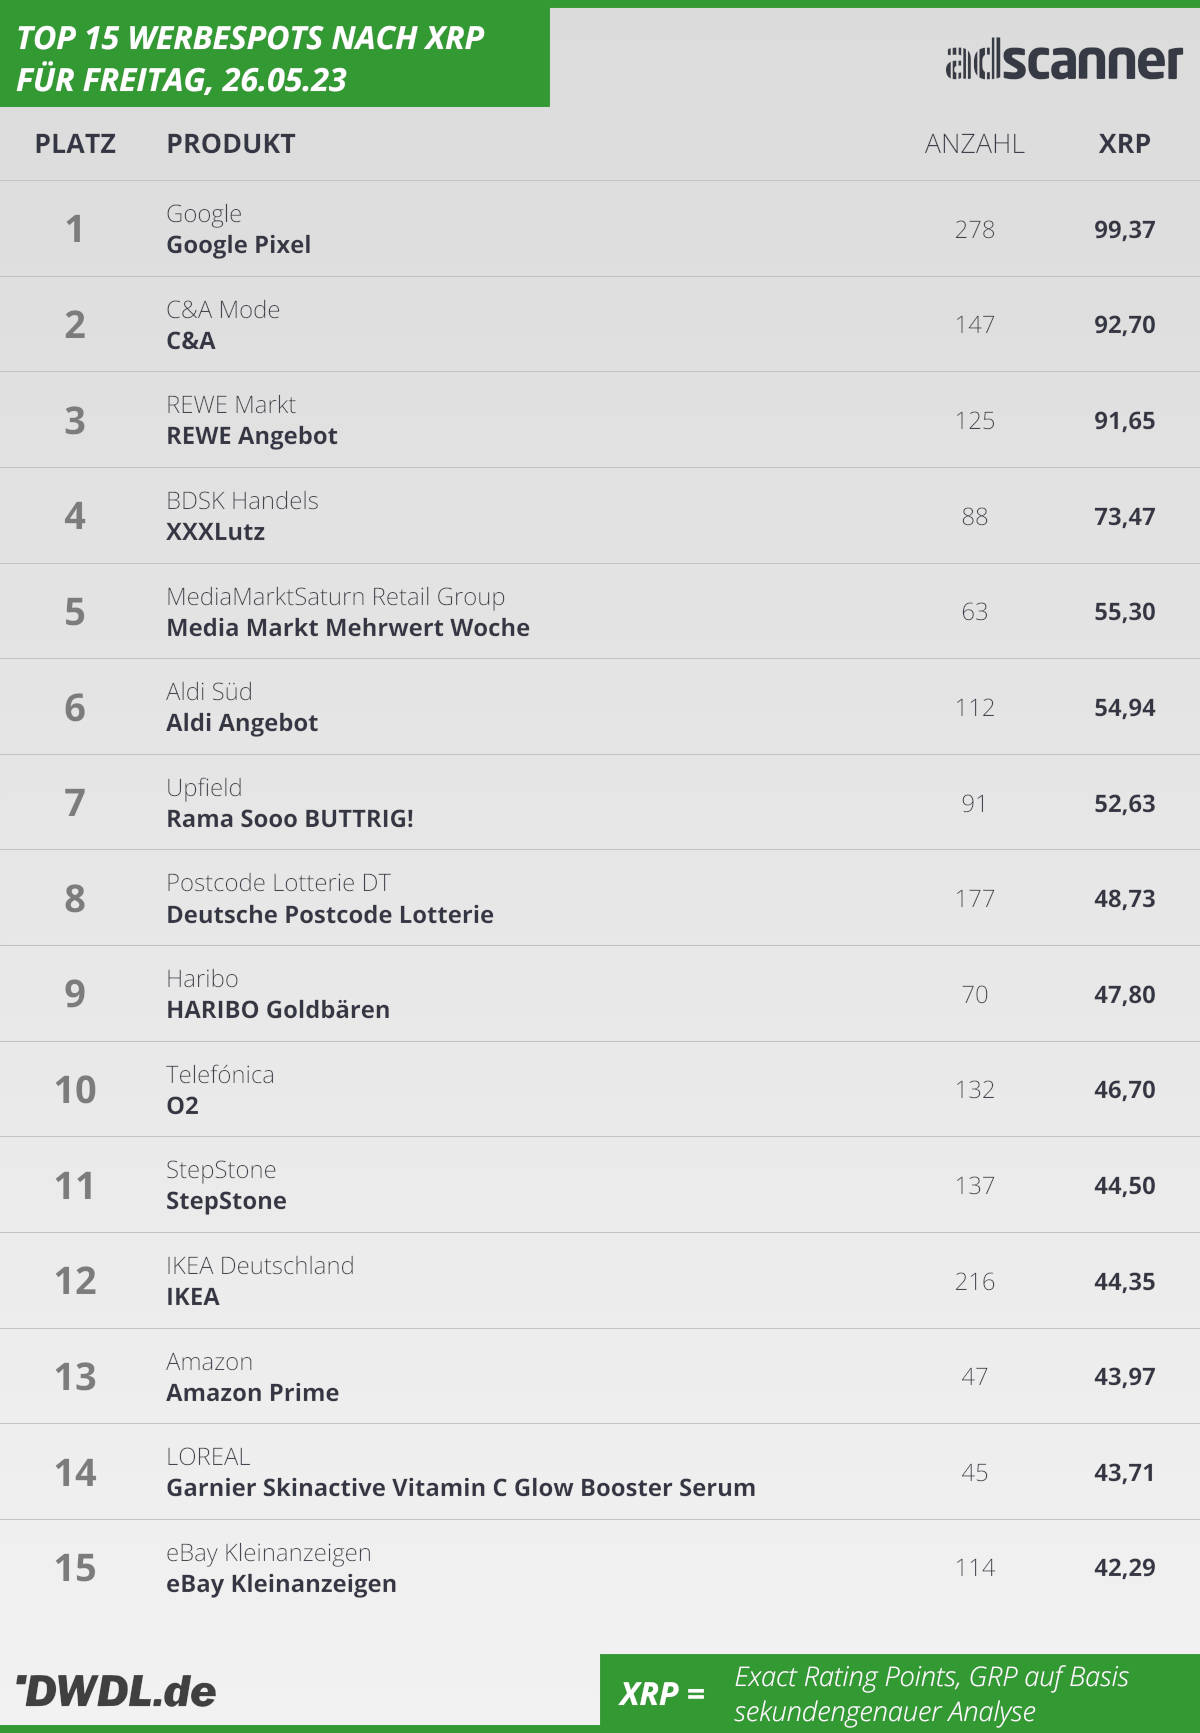
Task: Select the HARIBO Goldbären row
Action: [600, 994]
